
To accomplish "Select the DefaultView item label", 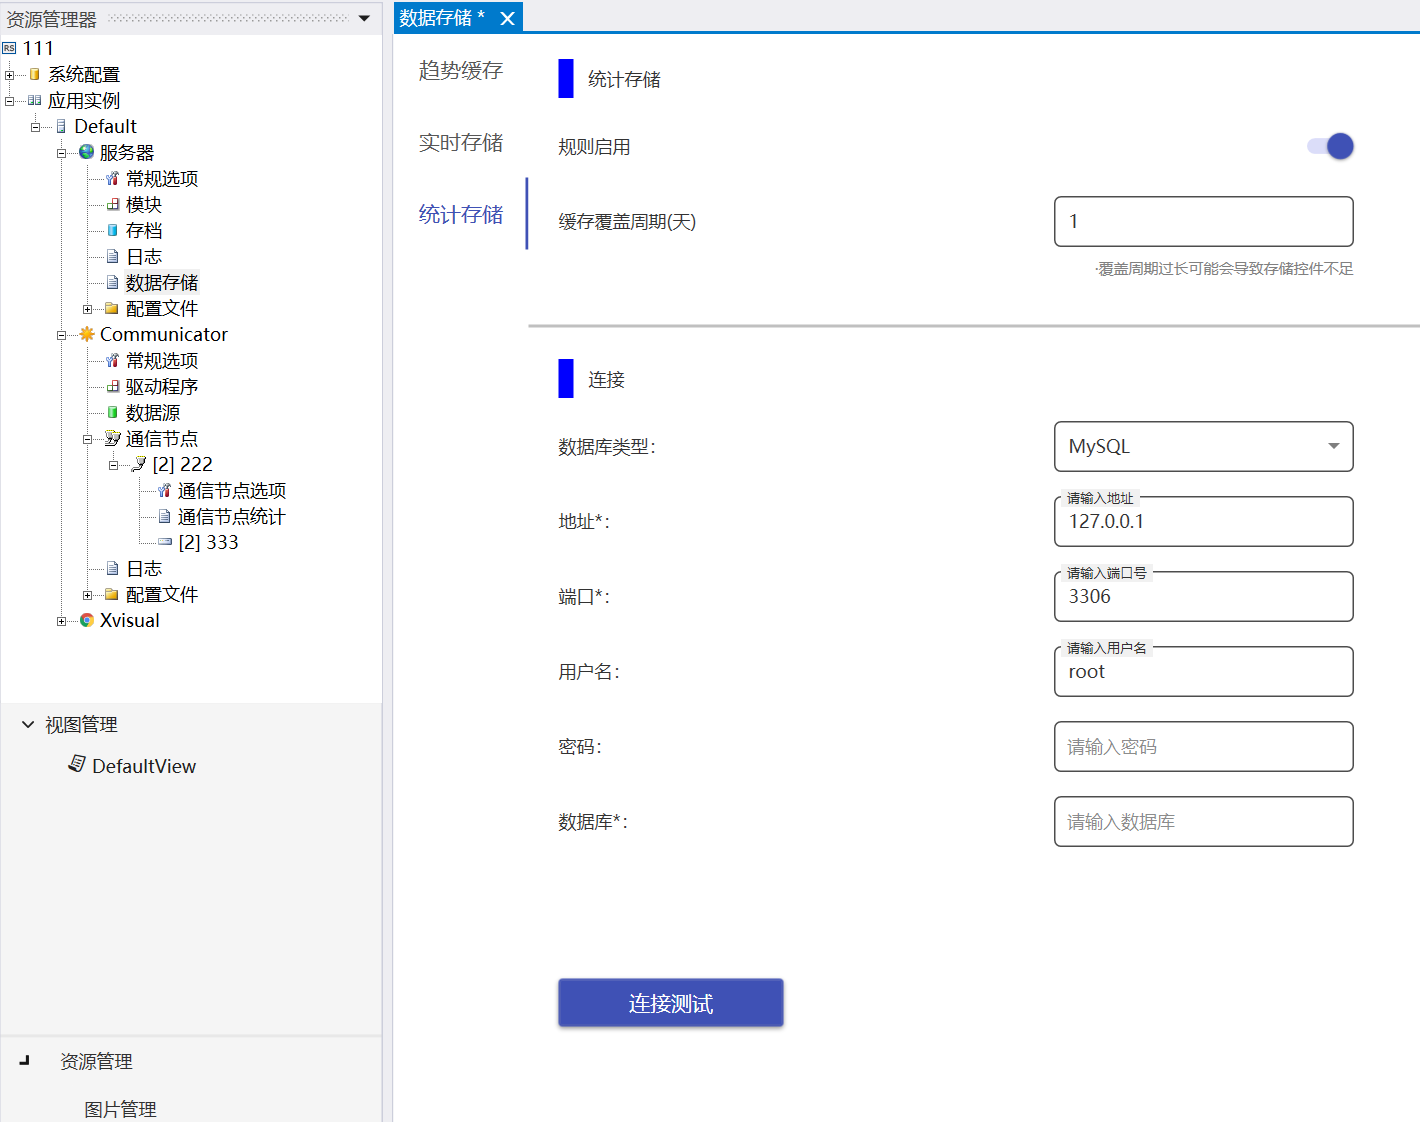I will (x=144, y=766).
